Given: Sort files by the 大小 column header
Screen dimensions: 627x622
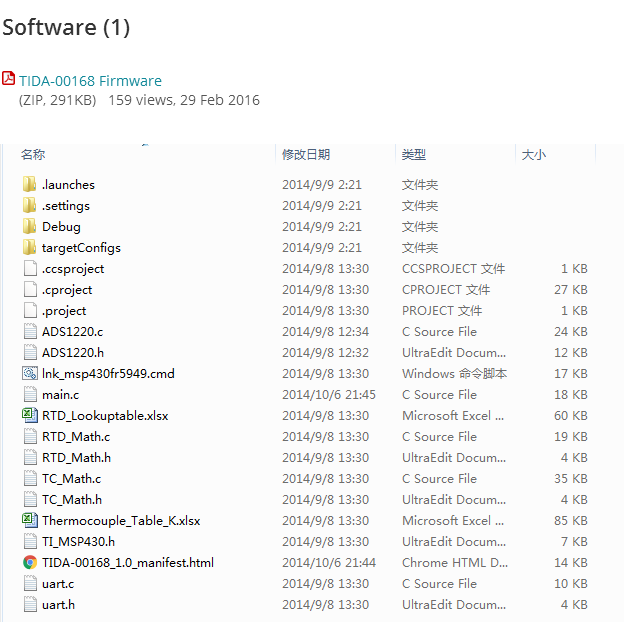Looking at the screenshot, I should tap(533, 154).
